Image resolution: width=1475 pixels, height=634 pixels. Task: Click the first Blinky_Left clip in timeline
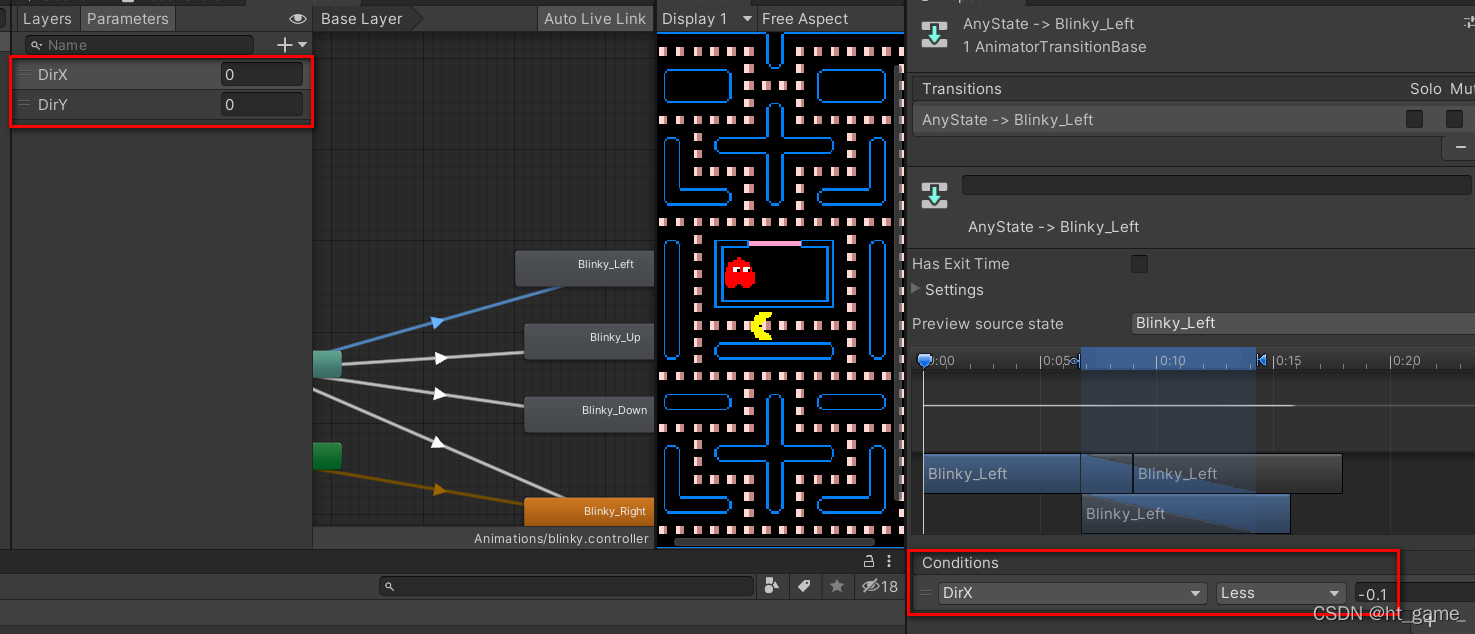click(1001, 473)
